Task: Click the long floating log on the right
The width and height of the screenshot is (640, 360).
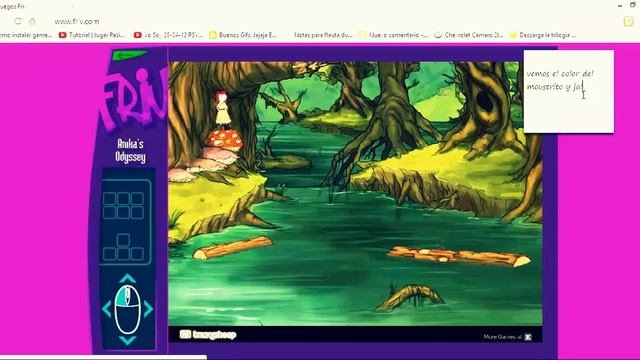Action: (458, 256)
